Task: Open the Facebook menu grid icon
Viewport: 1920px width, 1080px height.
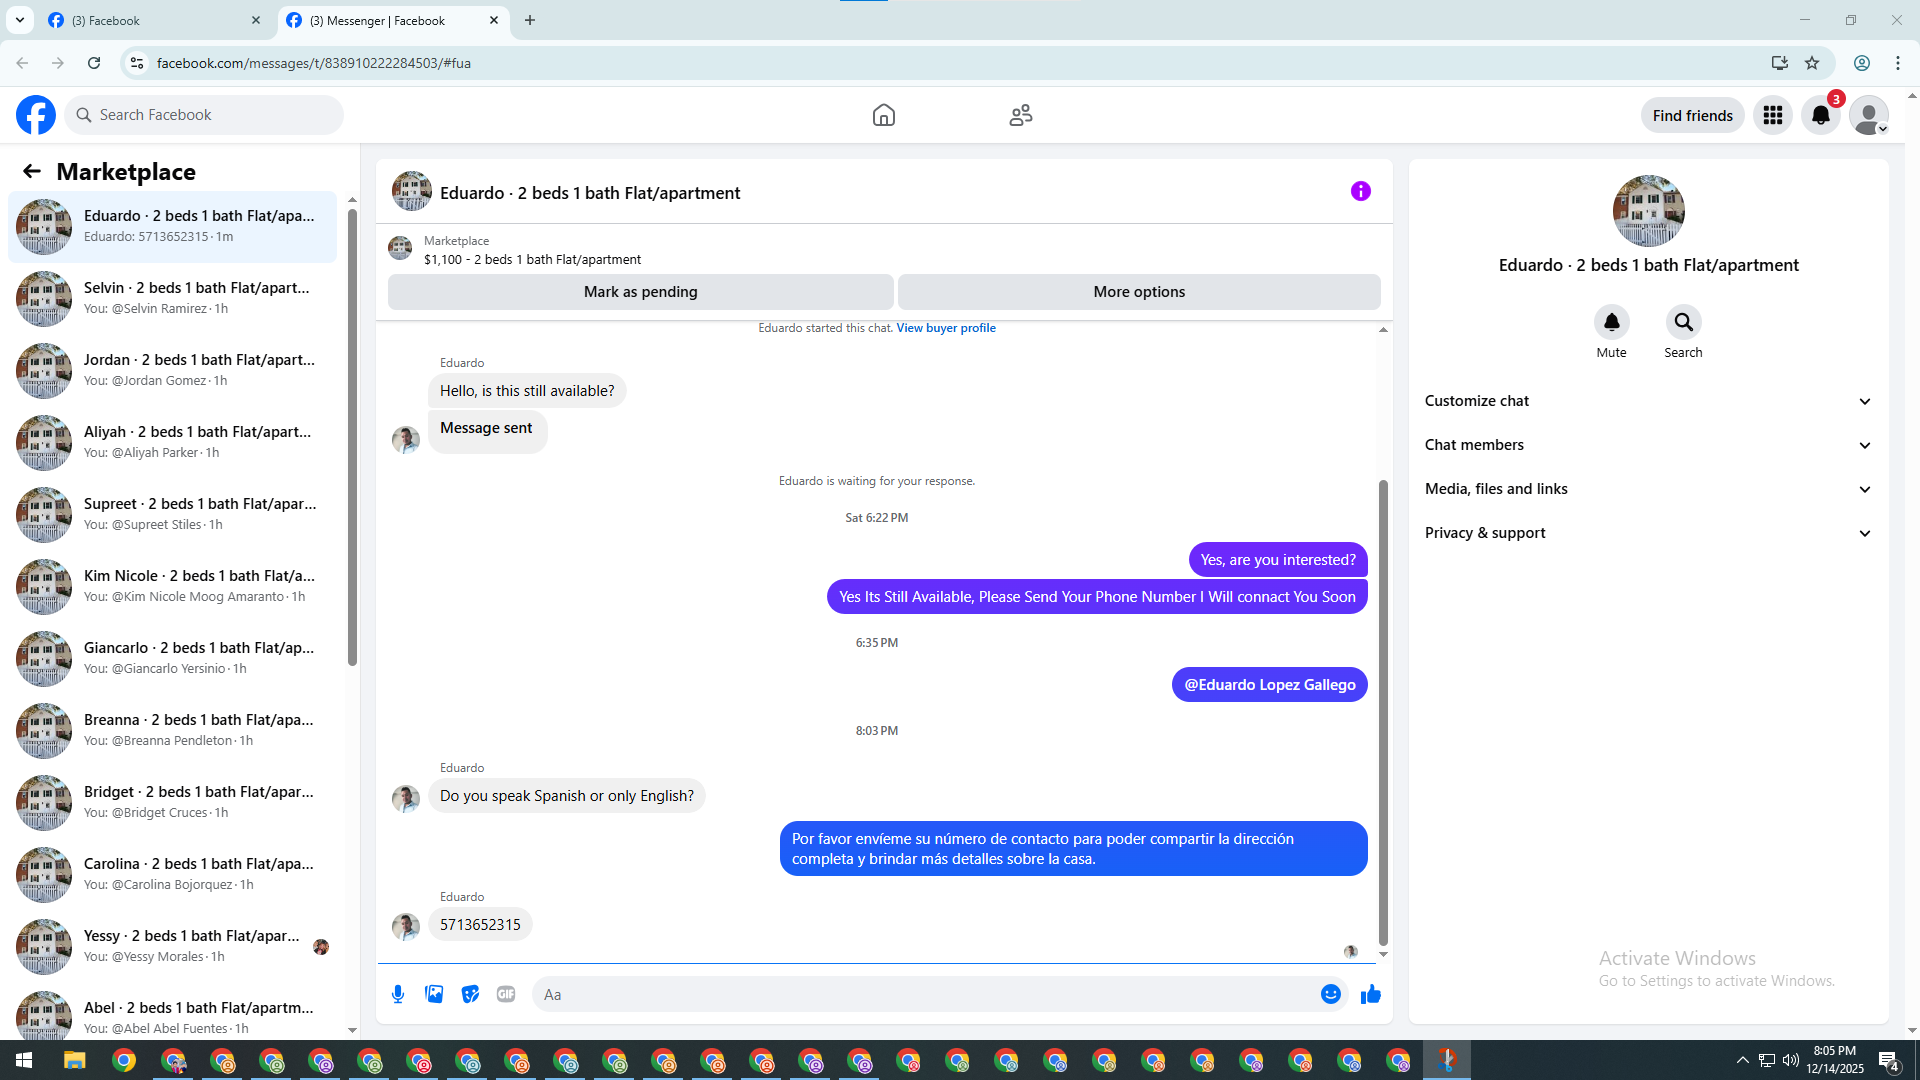Action: pyautogui.click(x=1772, y=115)
